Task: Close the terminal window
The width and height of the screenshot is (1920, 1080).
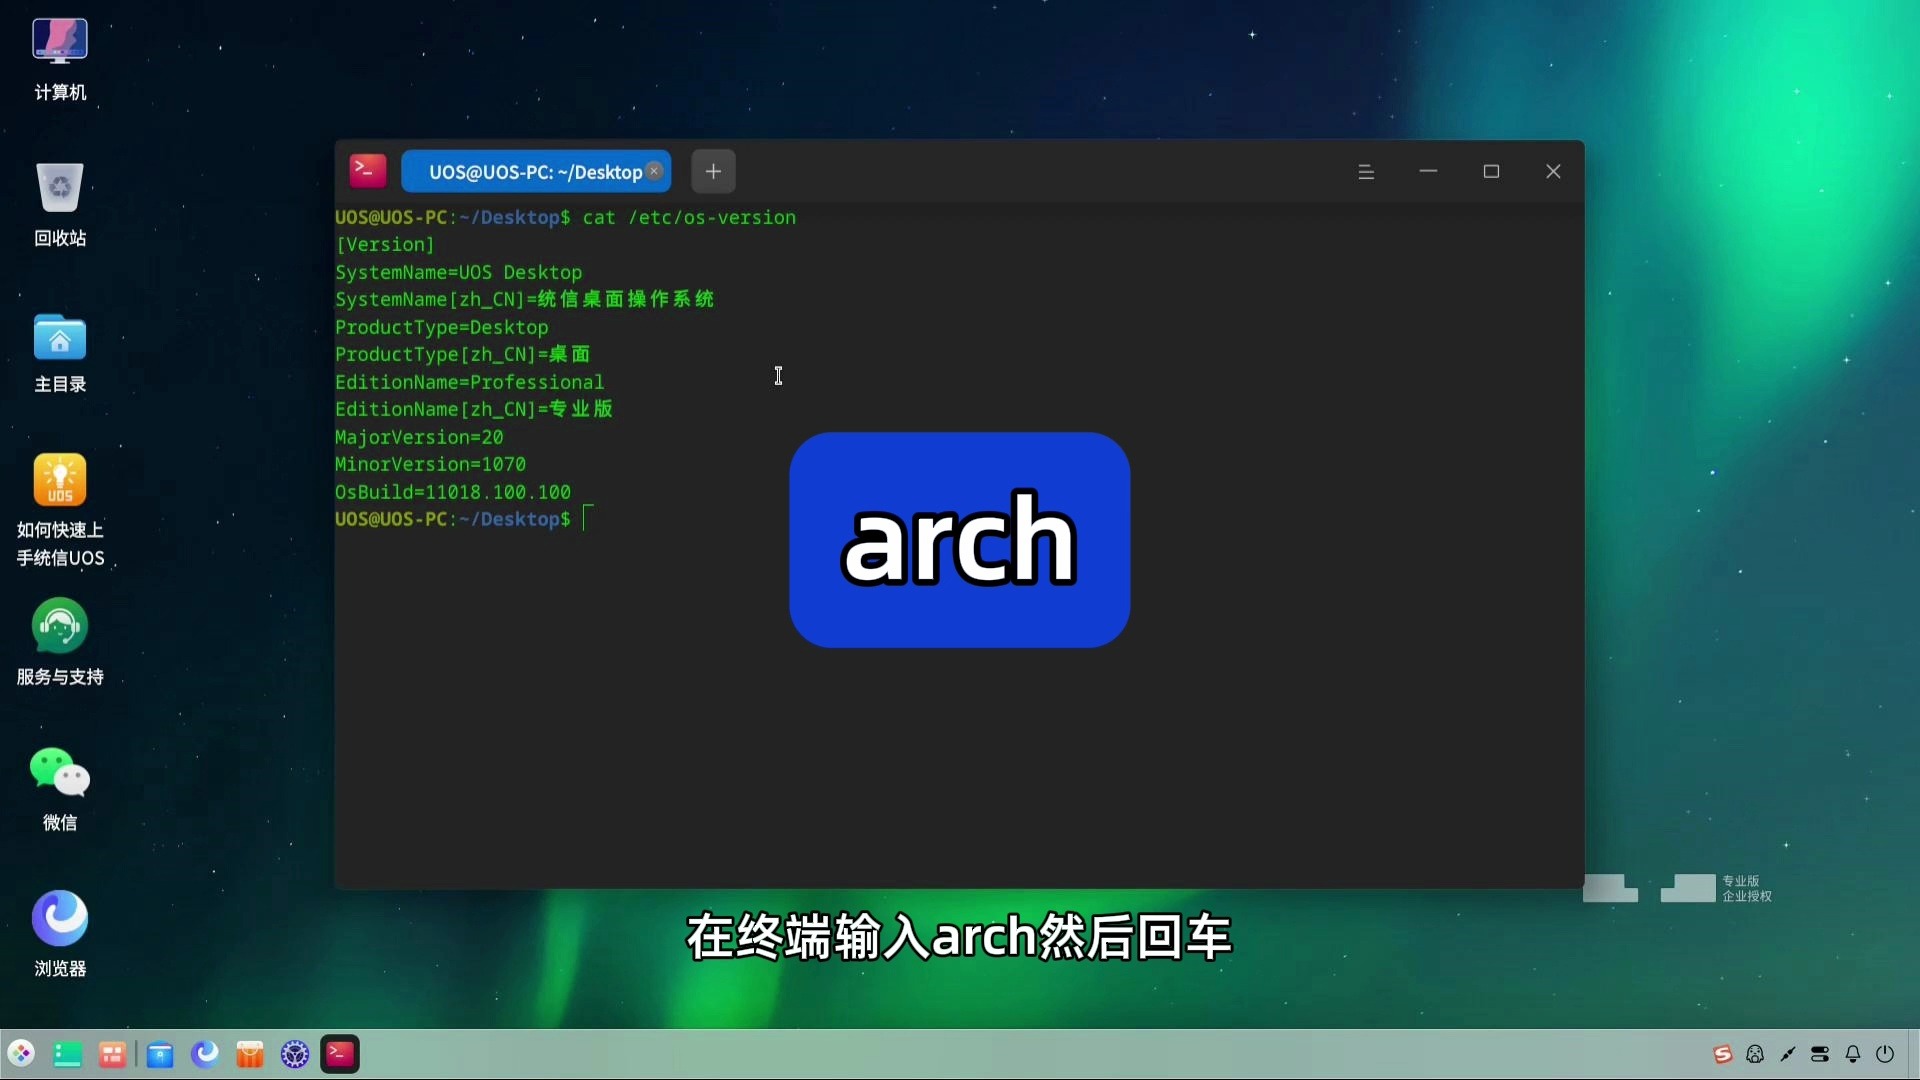Action: coord(1553,172)
